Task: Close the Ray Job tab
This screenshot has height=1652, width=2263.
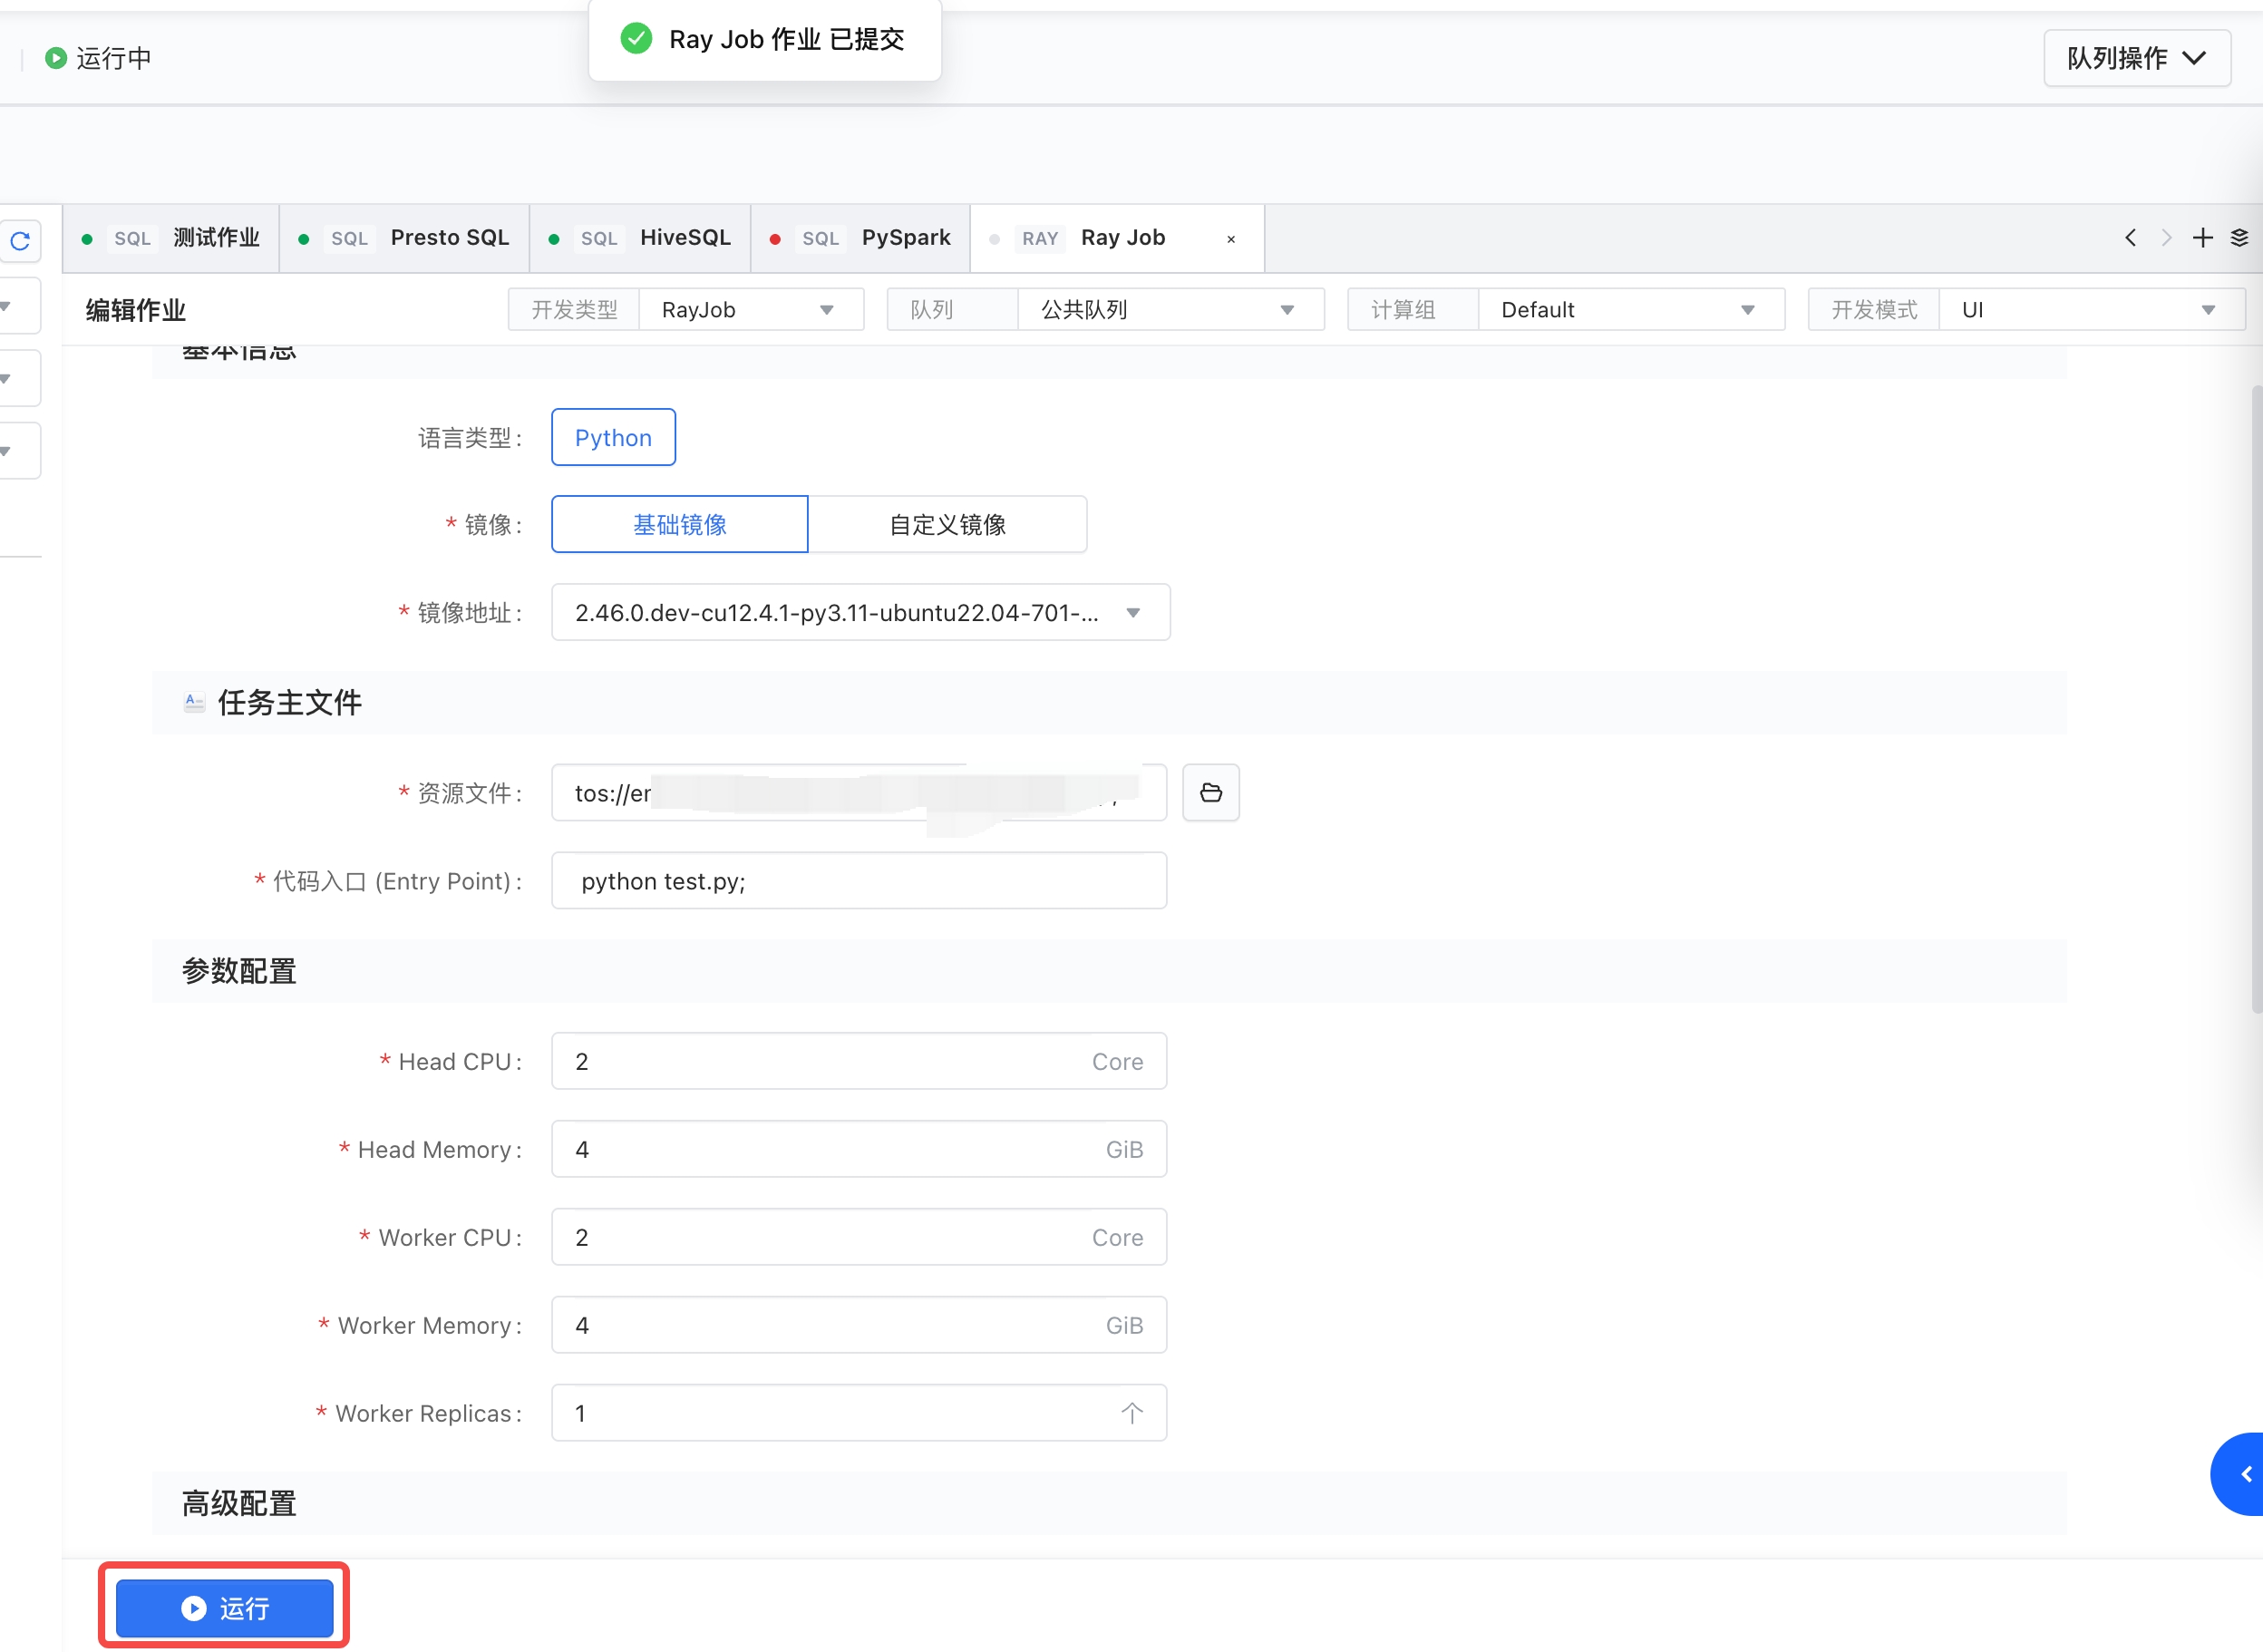Action: (x=1231, y=239)
